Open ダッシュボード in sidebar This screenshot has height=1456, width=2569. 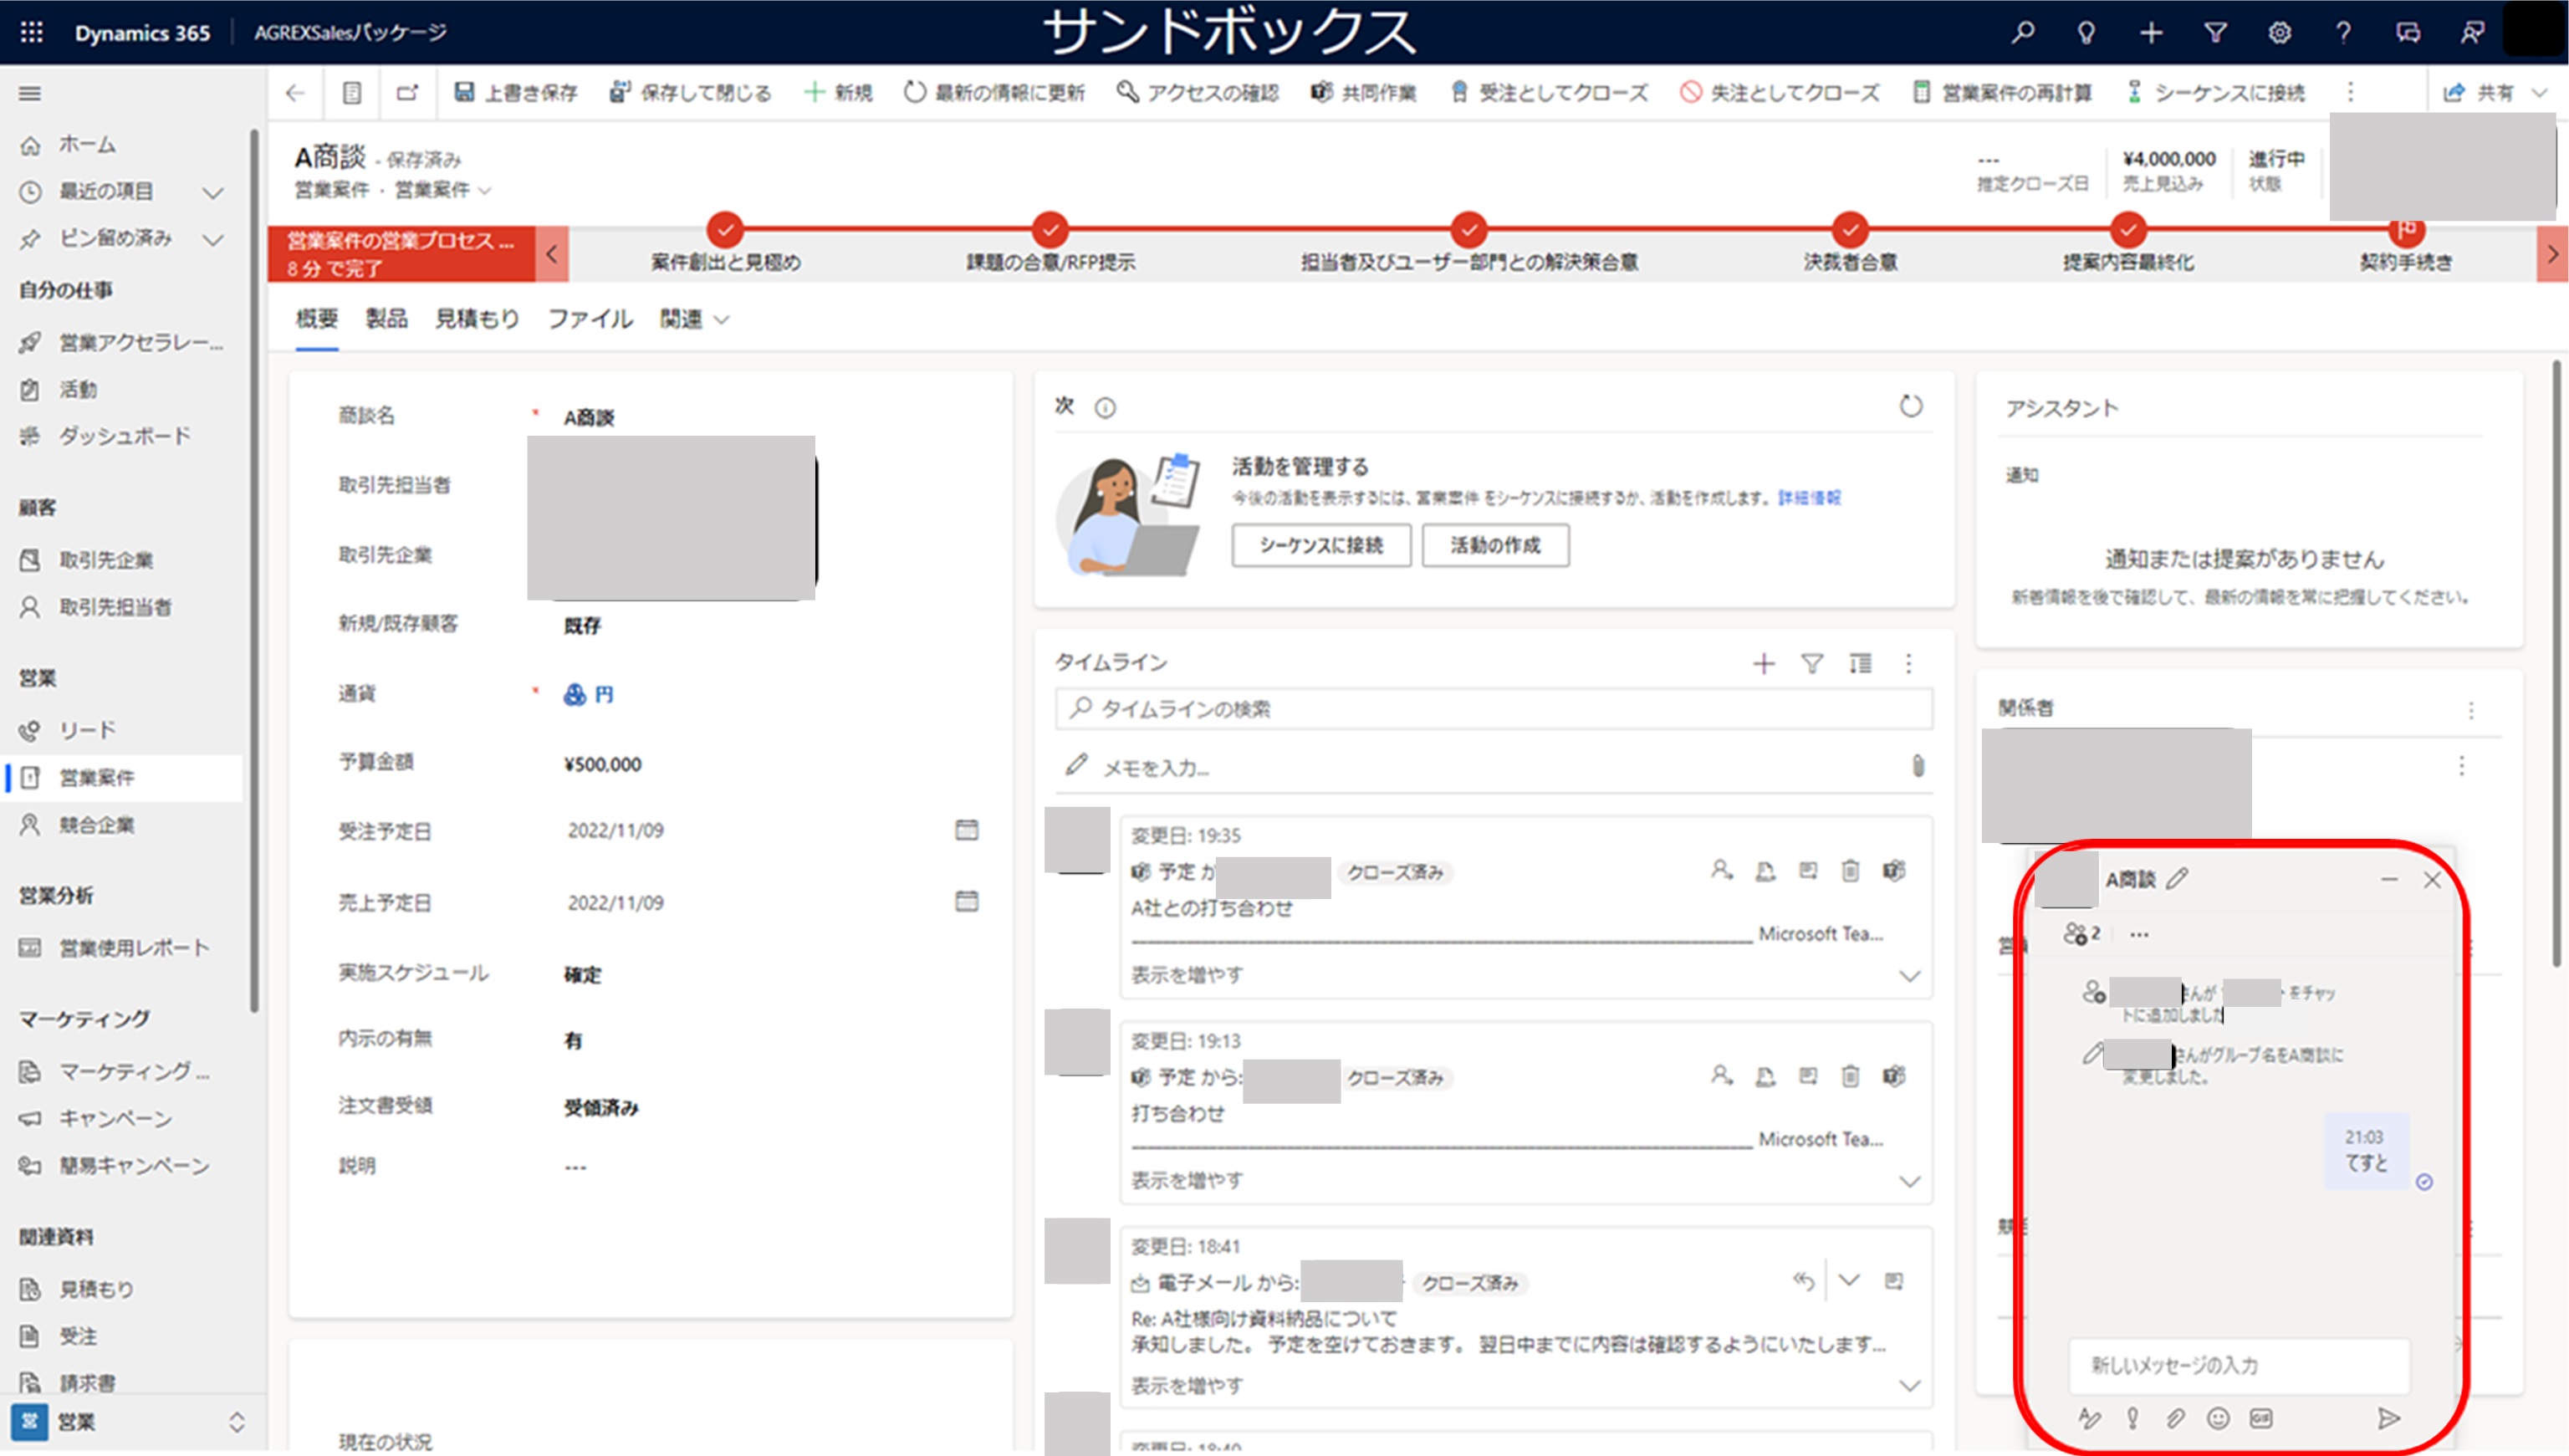click(x=125, y=437)
